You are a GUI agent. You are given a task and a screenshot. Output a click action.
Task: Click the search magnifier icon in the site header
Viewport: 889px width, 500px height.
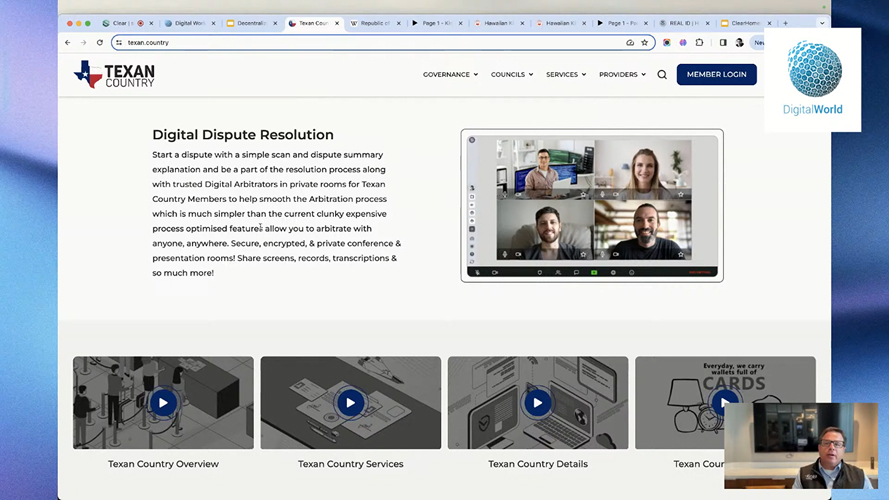coord(662,75)
